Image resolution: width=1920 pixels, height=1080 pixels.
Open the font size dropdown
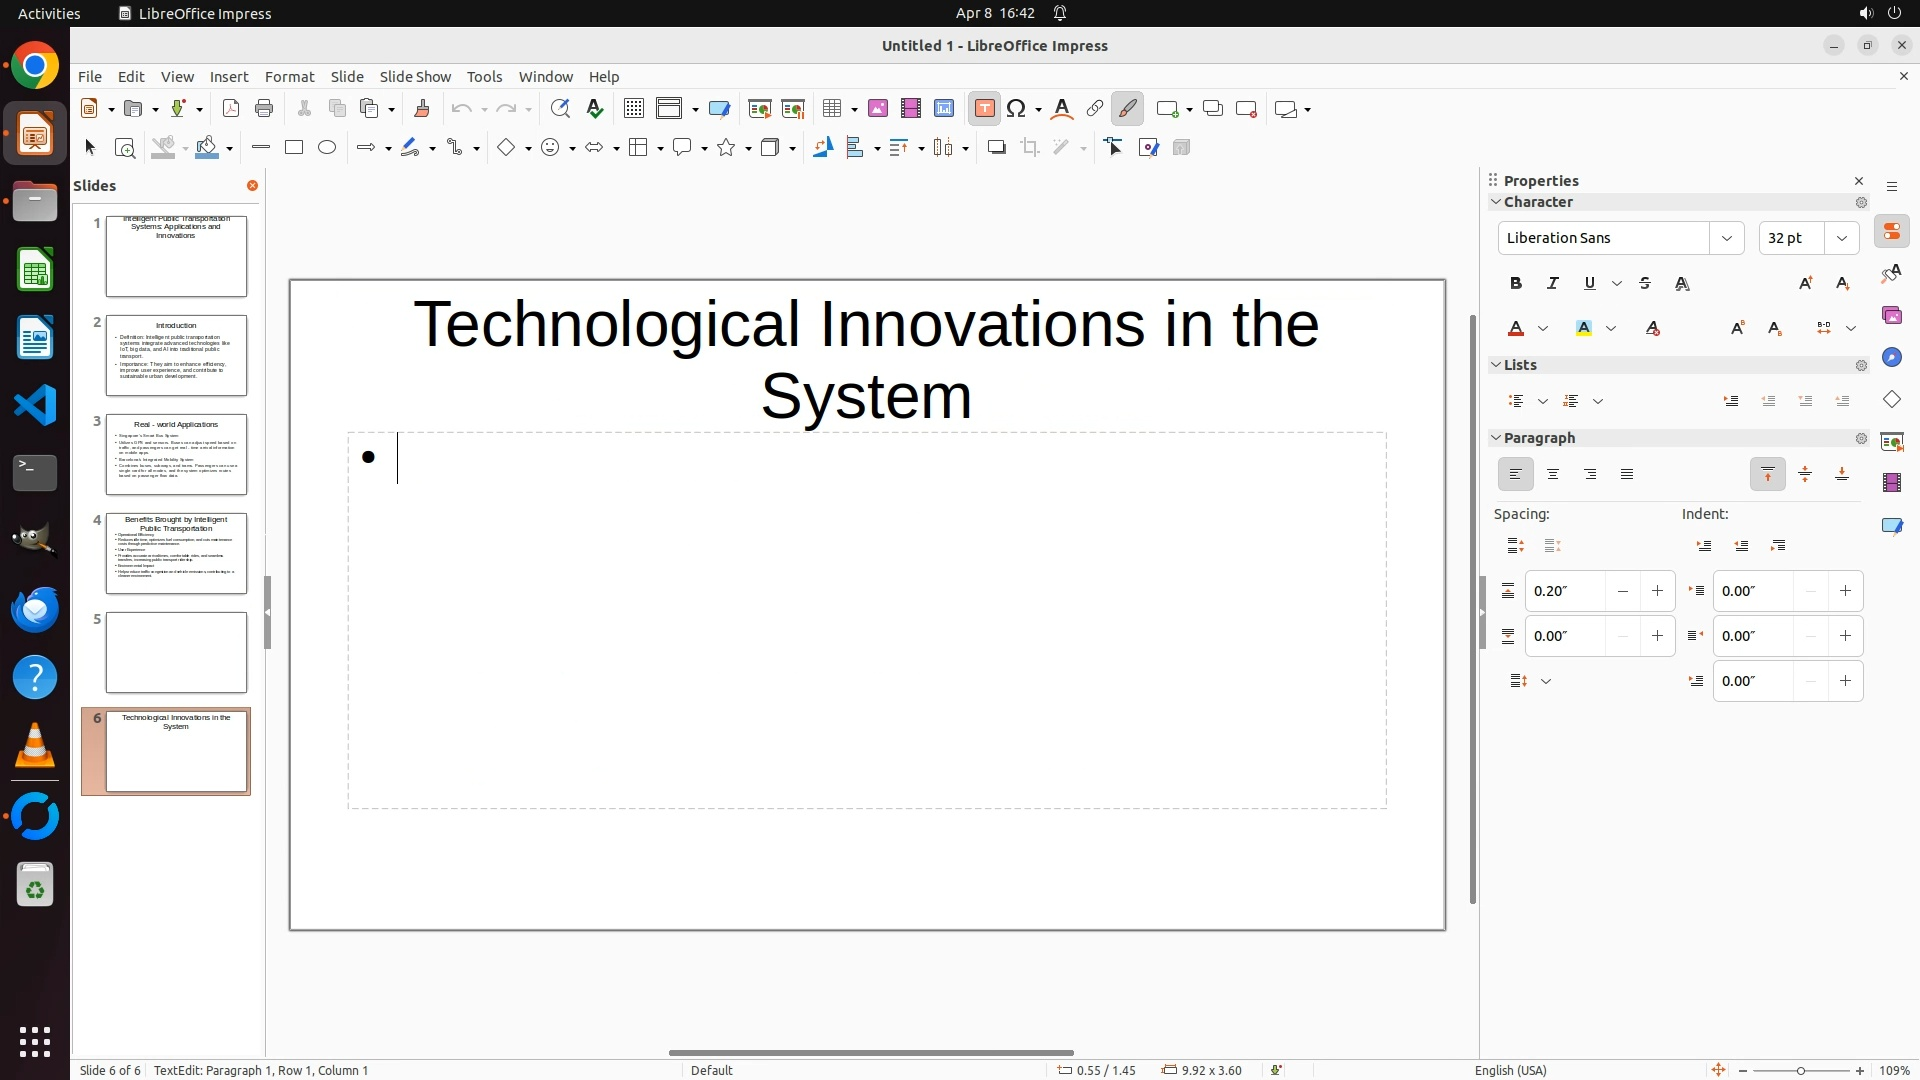click(1842, 238)
